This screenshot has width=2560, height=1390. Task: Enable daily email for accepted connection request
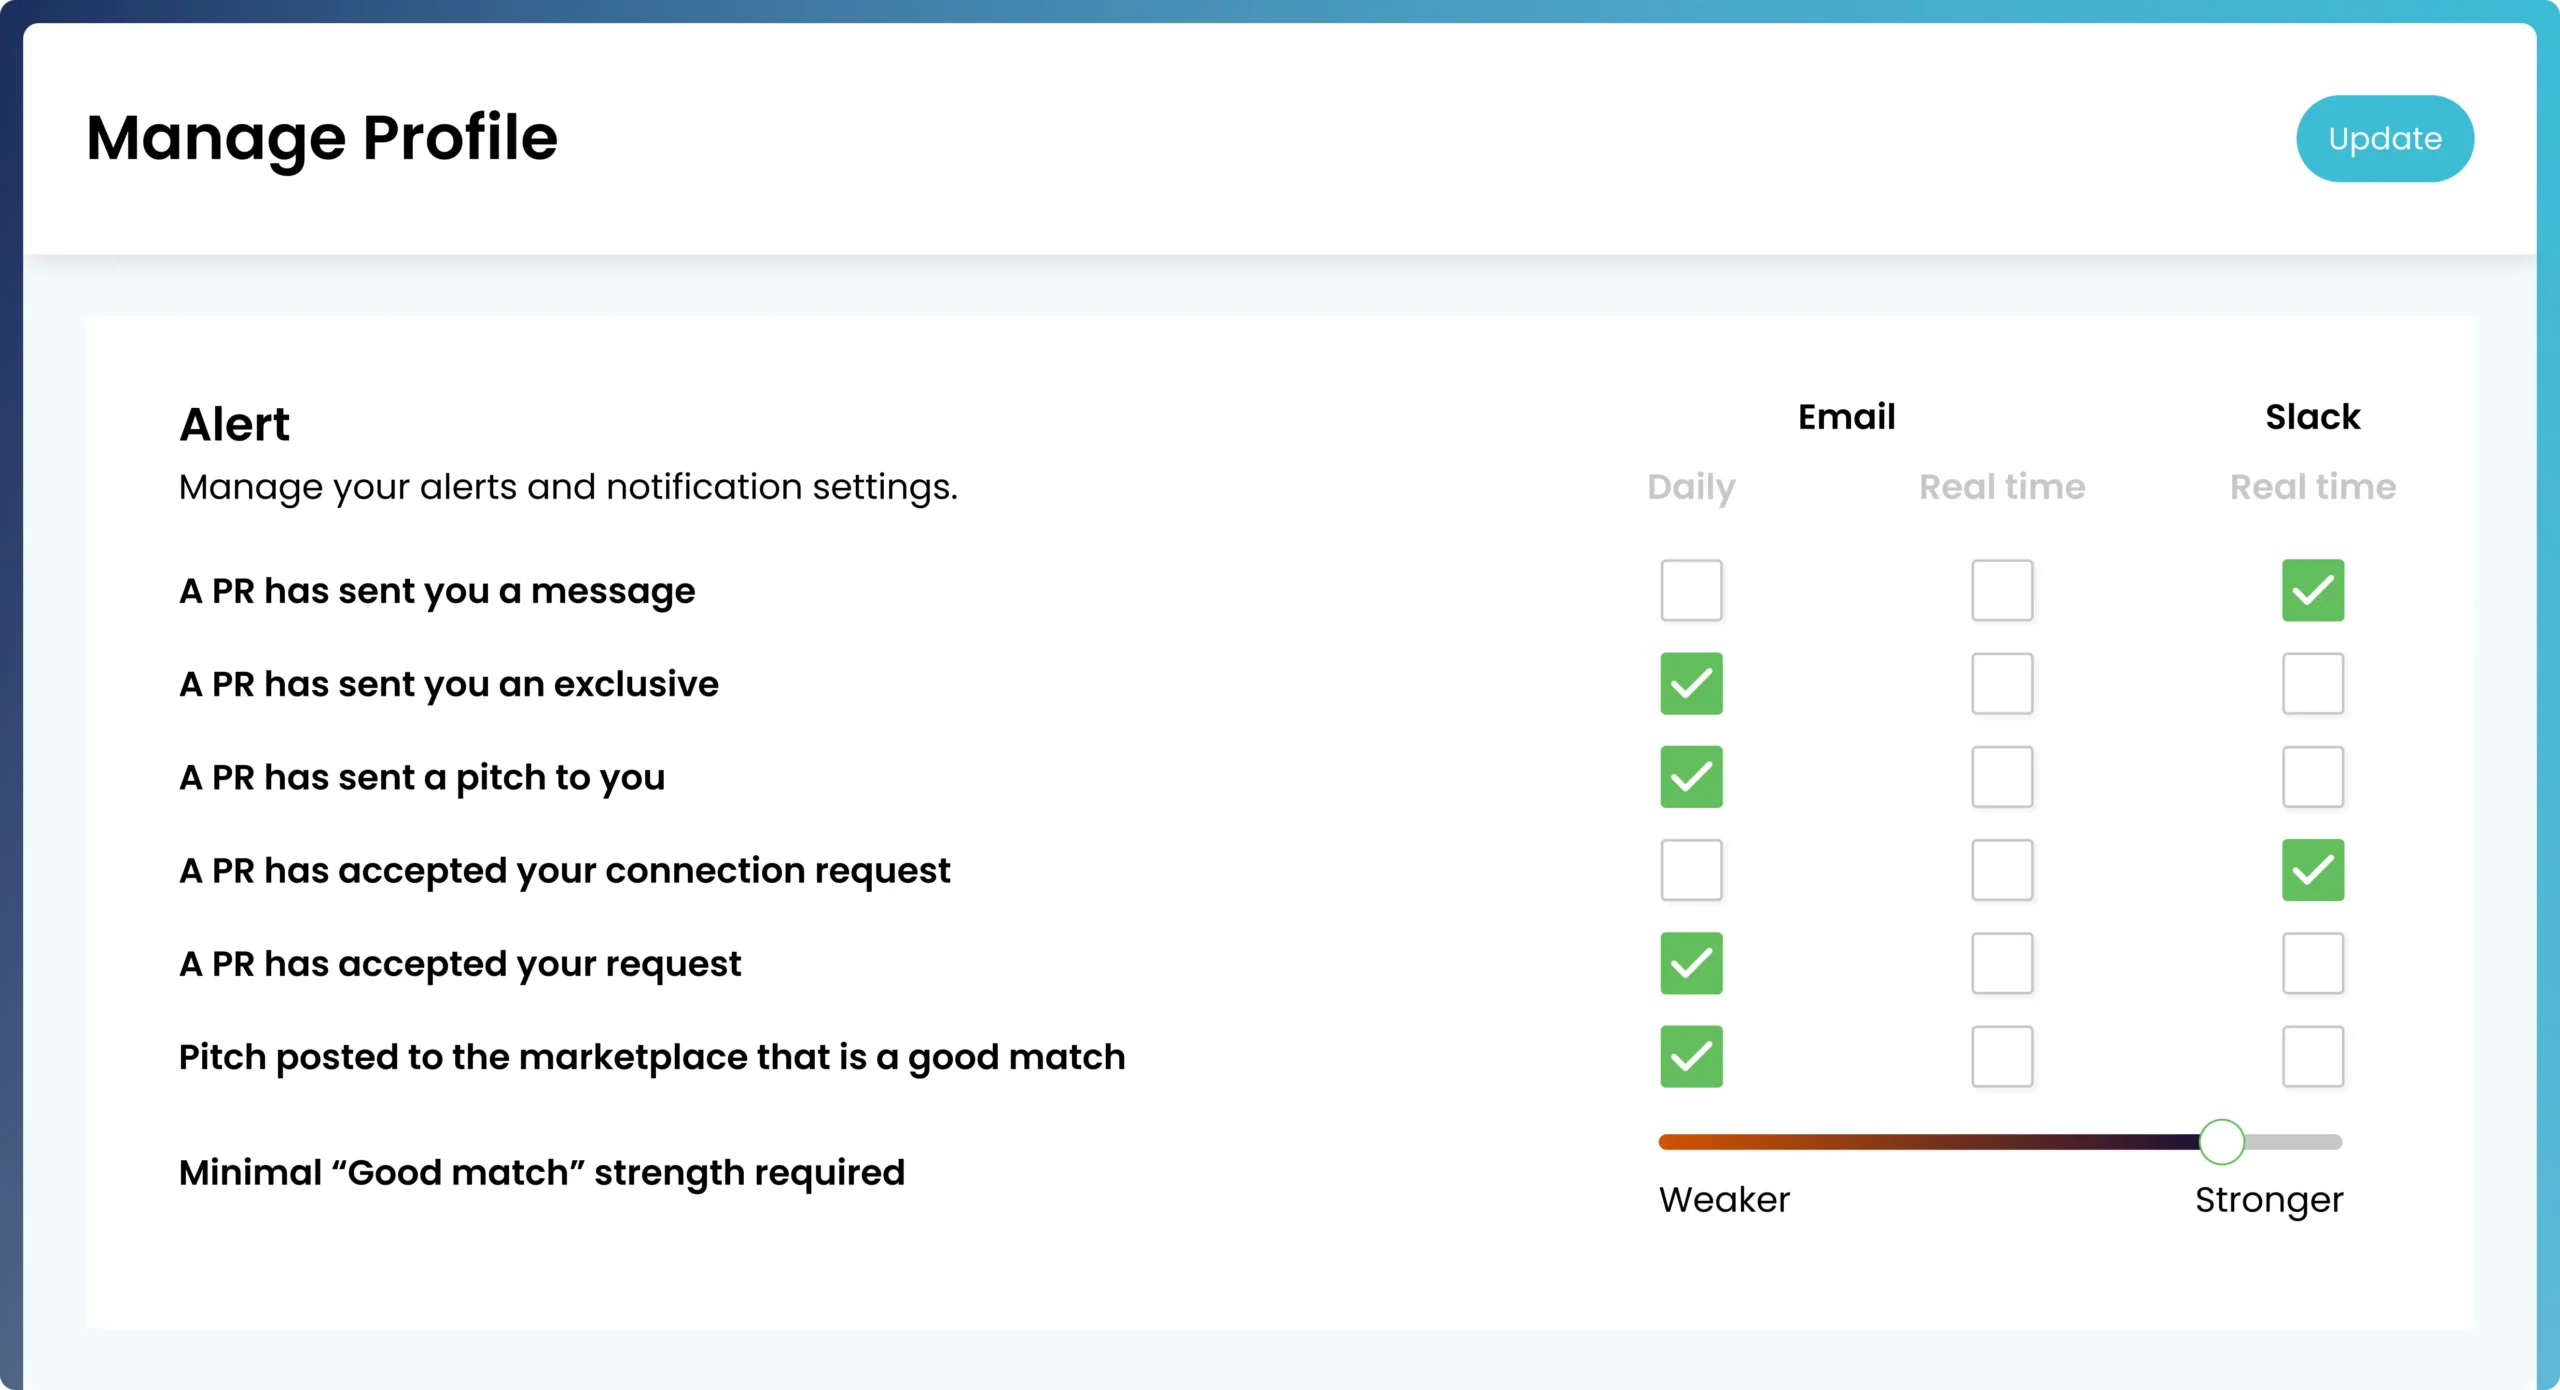point(1691,870)
